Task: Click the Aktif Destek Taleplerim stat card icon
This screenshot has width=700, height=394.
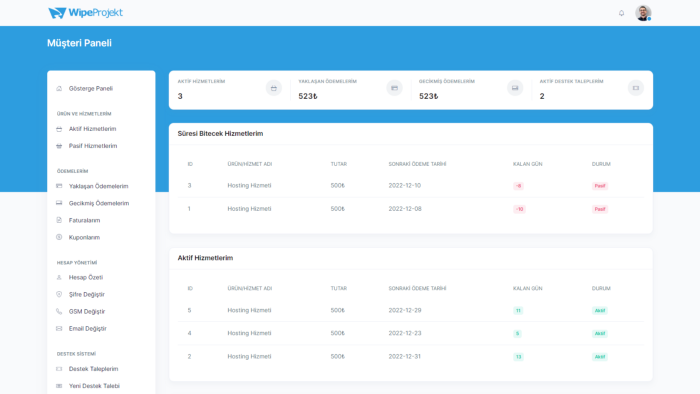Action: (636, 88)
